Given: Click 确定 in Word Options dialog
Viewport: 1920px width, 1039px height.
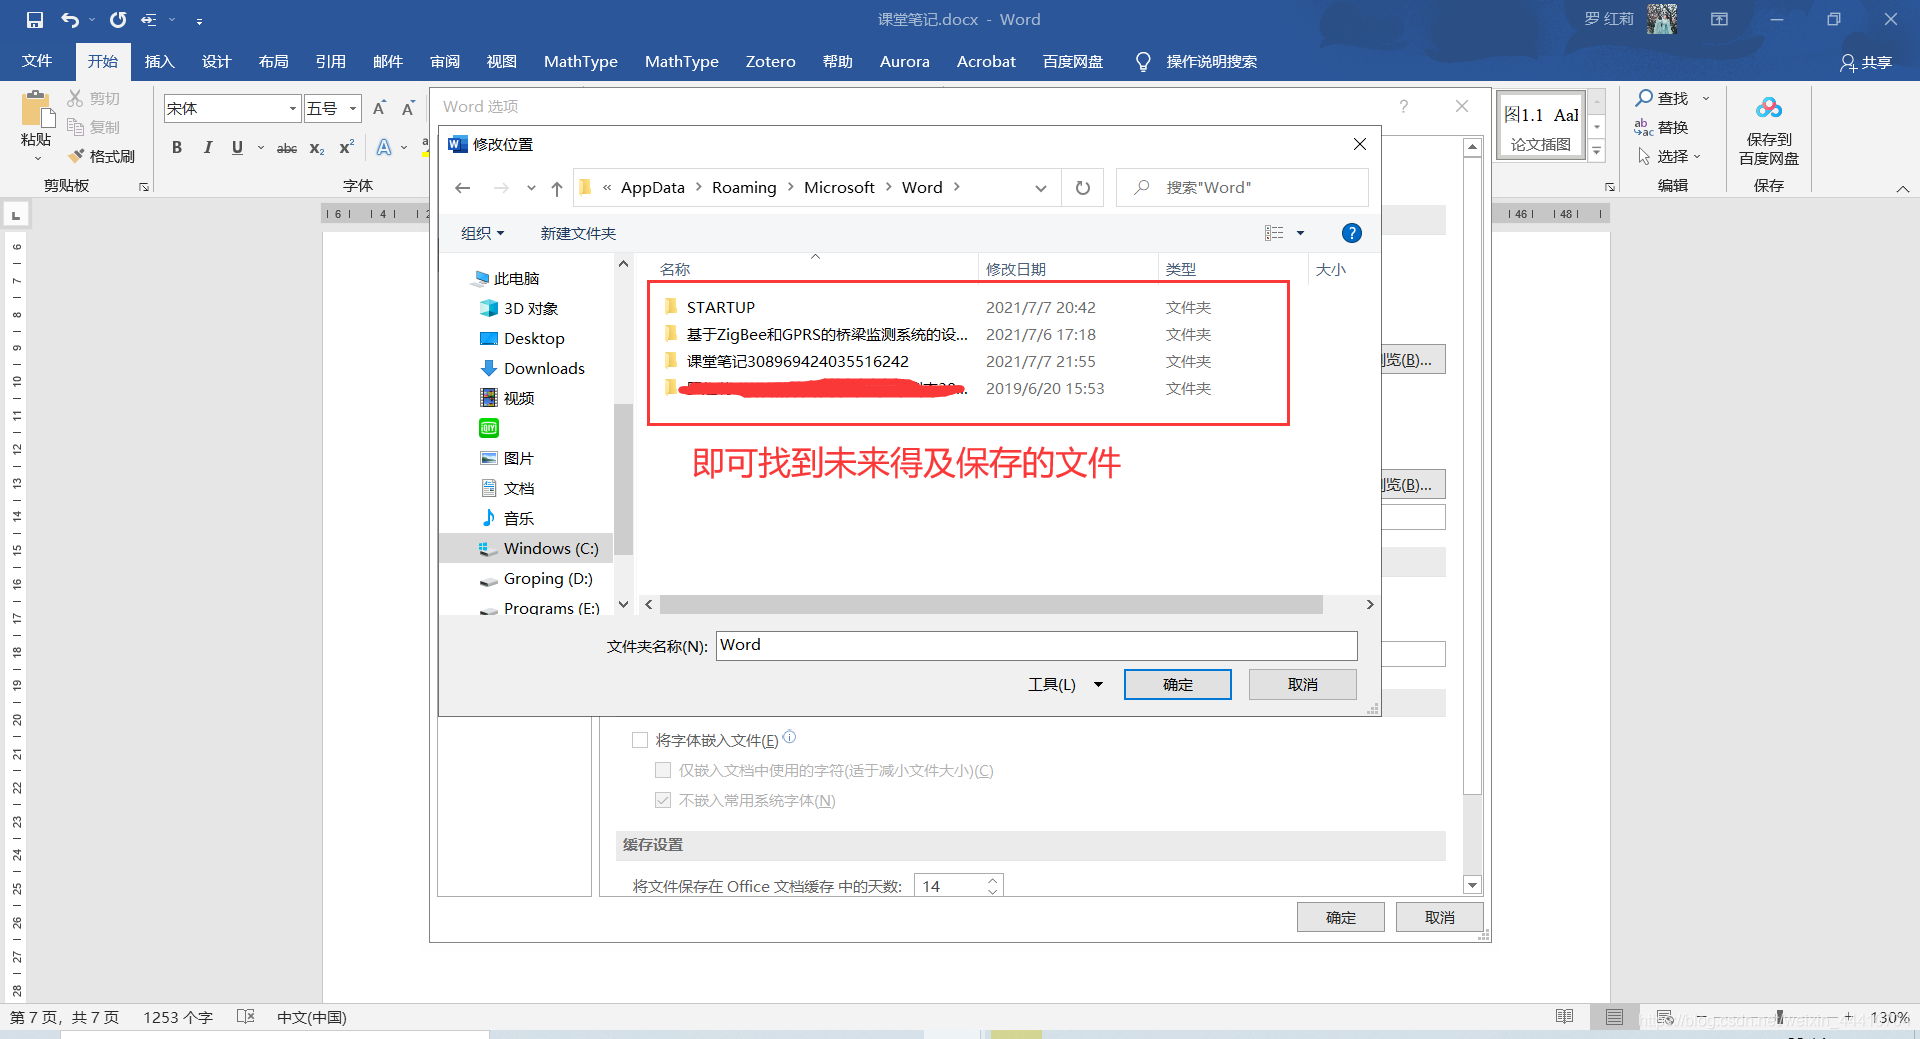Looking at the screenshot, I should pyautogui.click(x=1341, y=917).
